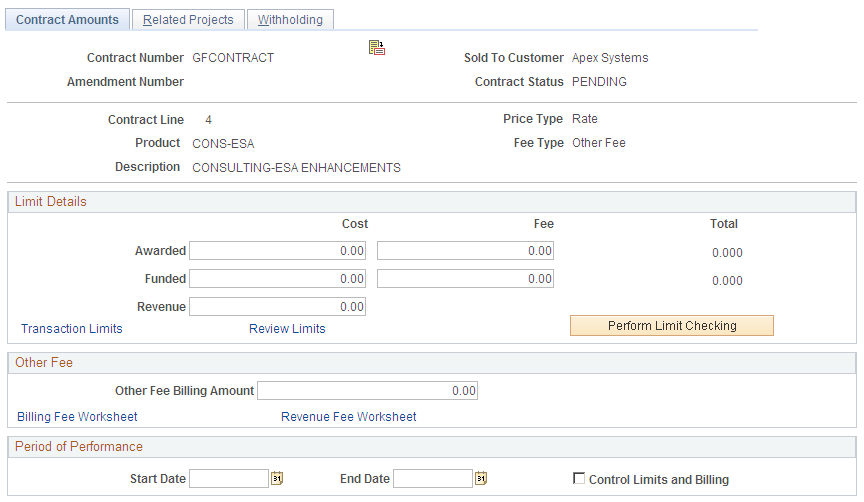Click the Awarded Cost input field
The height and width of the screenshot is (502, 864).
point(278,251)
